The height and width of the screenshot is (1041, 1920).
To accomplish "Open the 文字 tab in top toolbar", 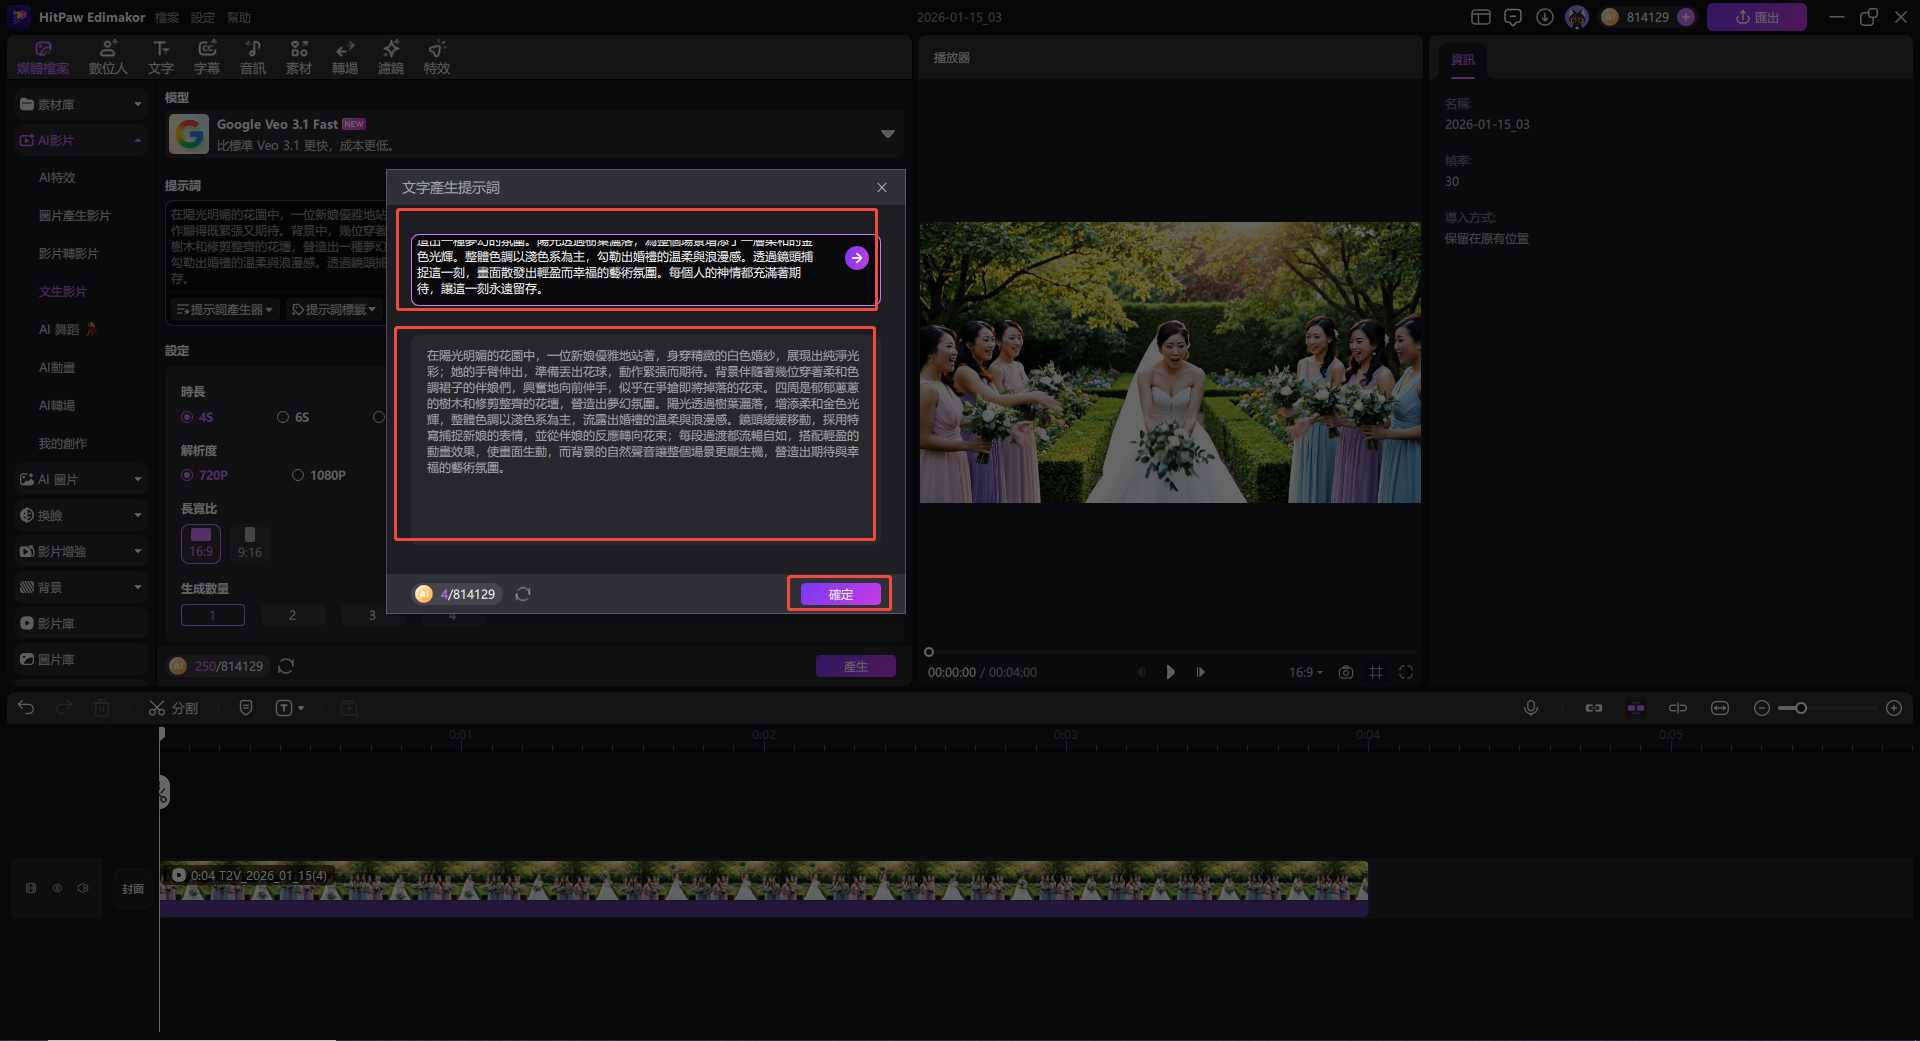I will click(x=160, y=57).
